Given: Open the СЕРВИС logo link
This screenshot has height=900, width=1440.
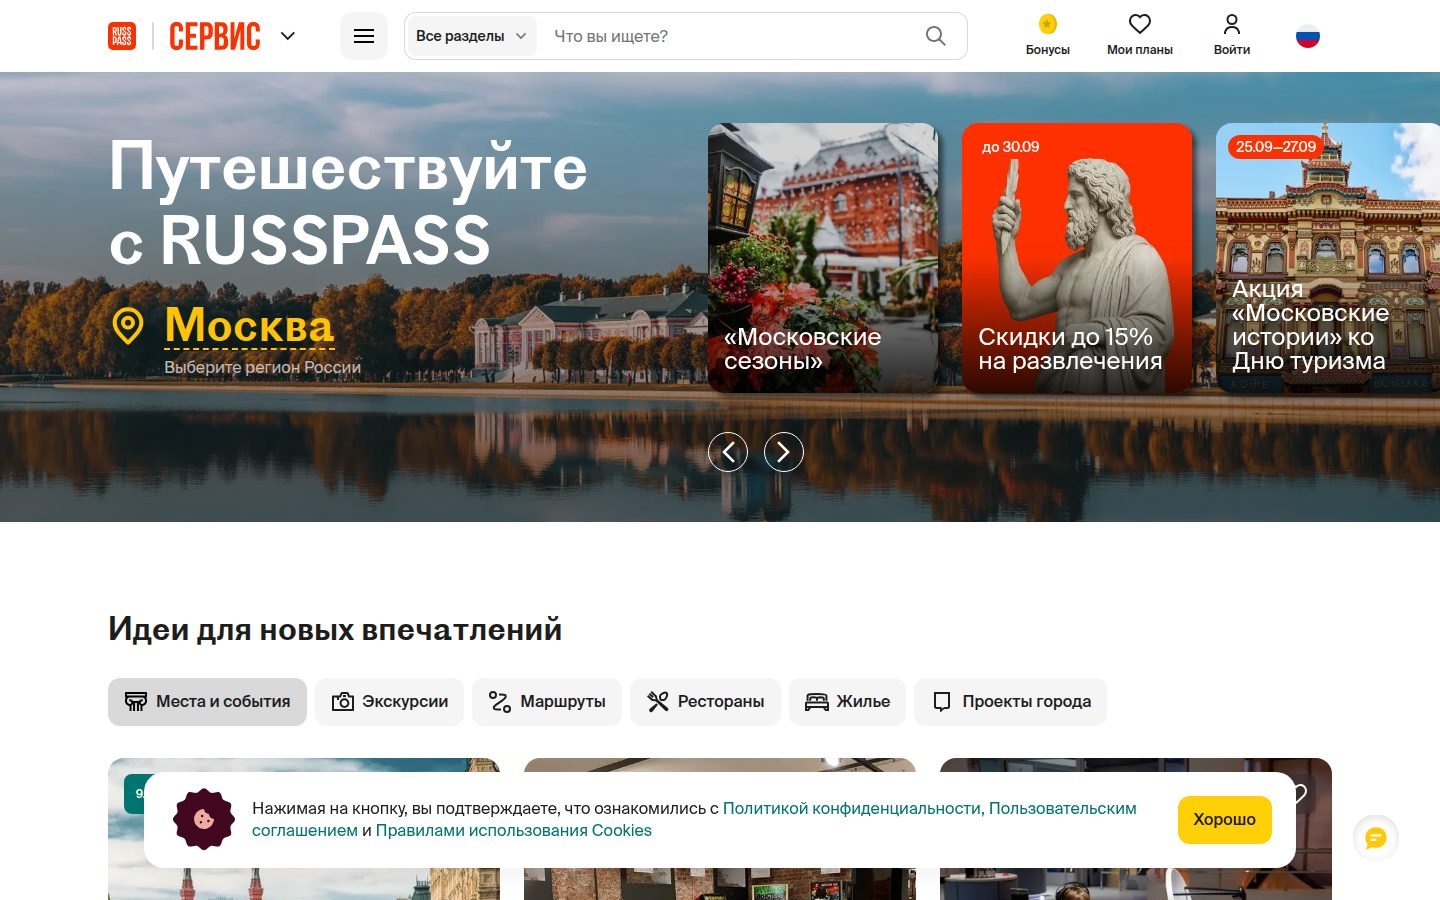Looking at the screenshot, I should [x=215, y=36].
